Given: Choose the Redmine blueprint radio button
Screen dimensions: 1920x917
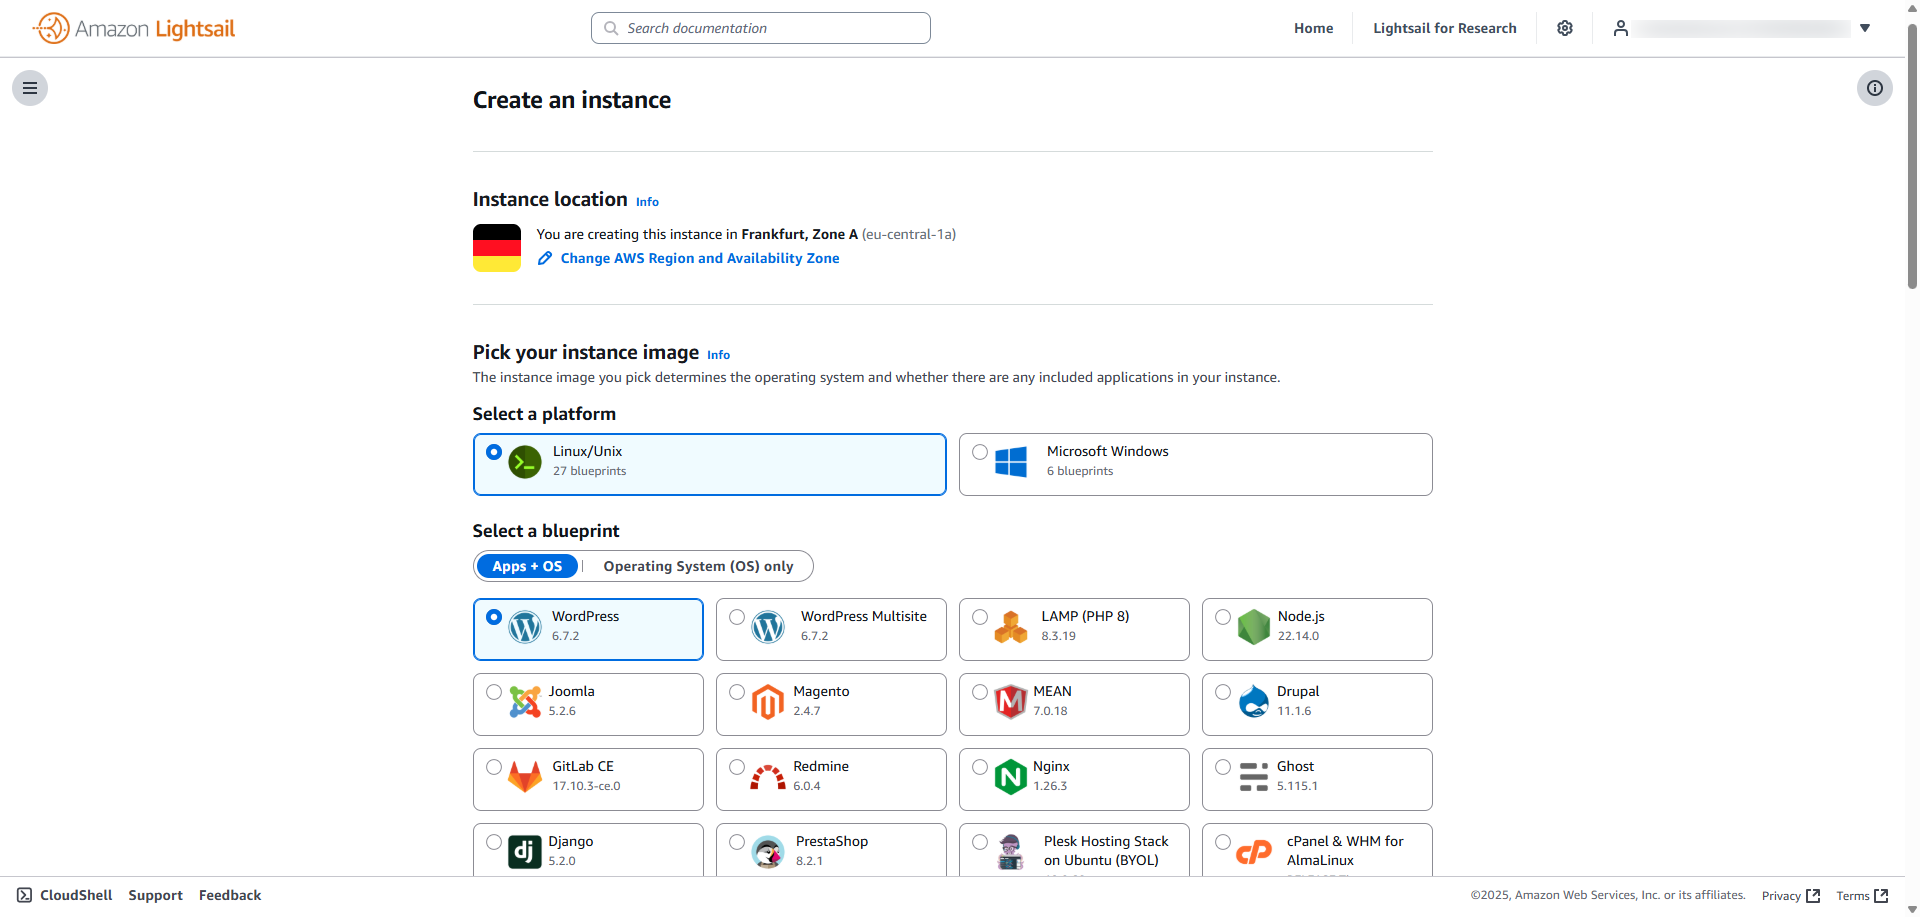Looking at the screenshot, I should [x=737, y=767].
